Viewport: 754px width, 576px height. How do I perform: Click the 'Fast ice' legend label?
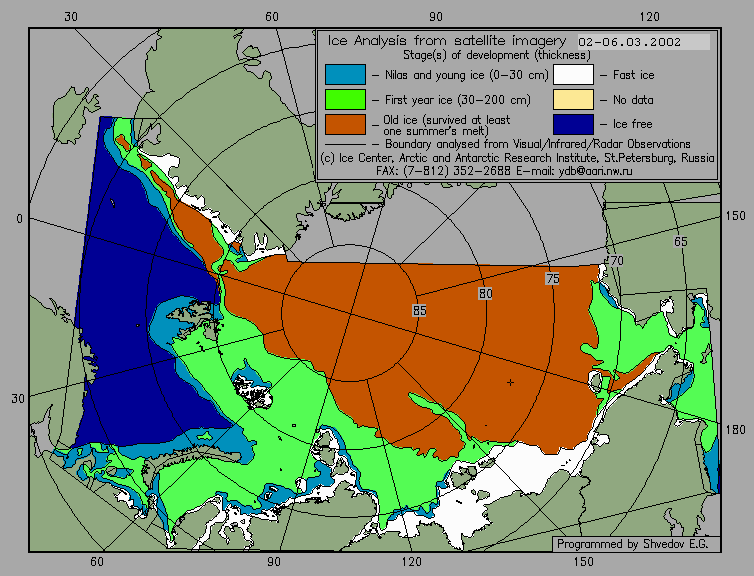pos(633,75)
